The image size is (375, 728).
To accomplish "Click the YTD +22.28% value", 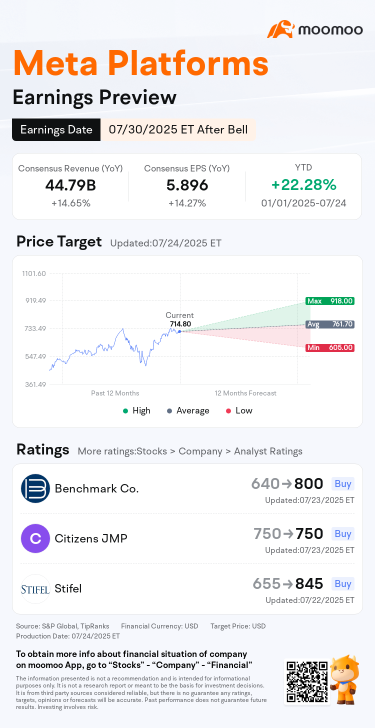I will pyautogui.click(x=303, y=185).
